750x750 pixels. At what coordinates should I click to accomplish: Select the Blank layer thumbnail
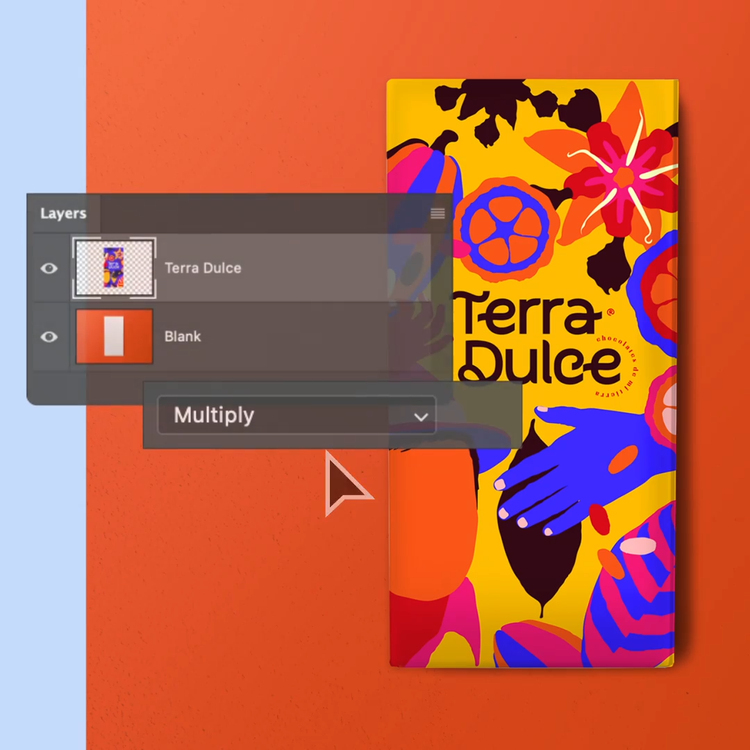(114, 336)
